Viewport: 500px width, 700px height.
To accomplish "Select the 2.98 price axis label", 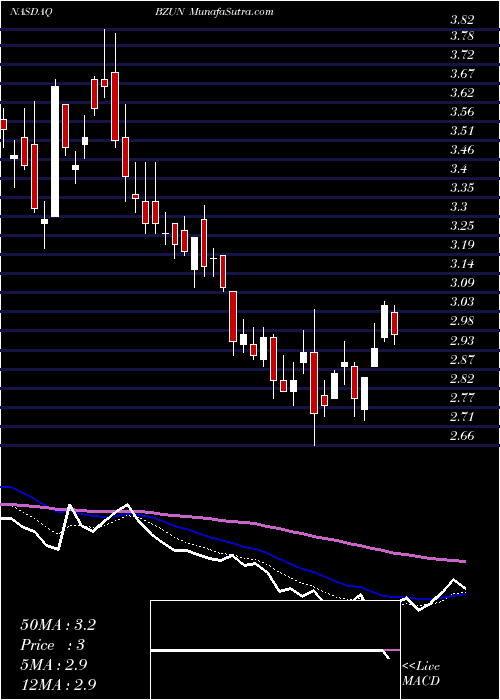I will pyautogui.click(x=462, y=321).
